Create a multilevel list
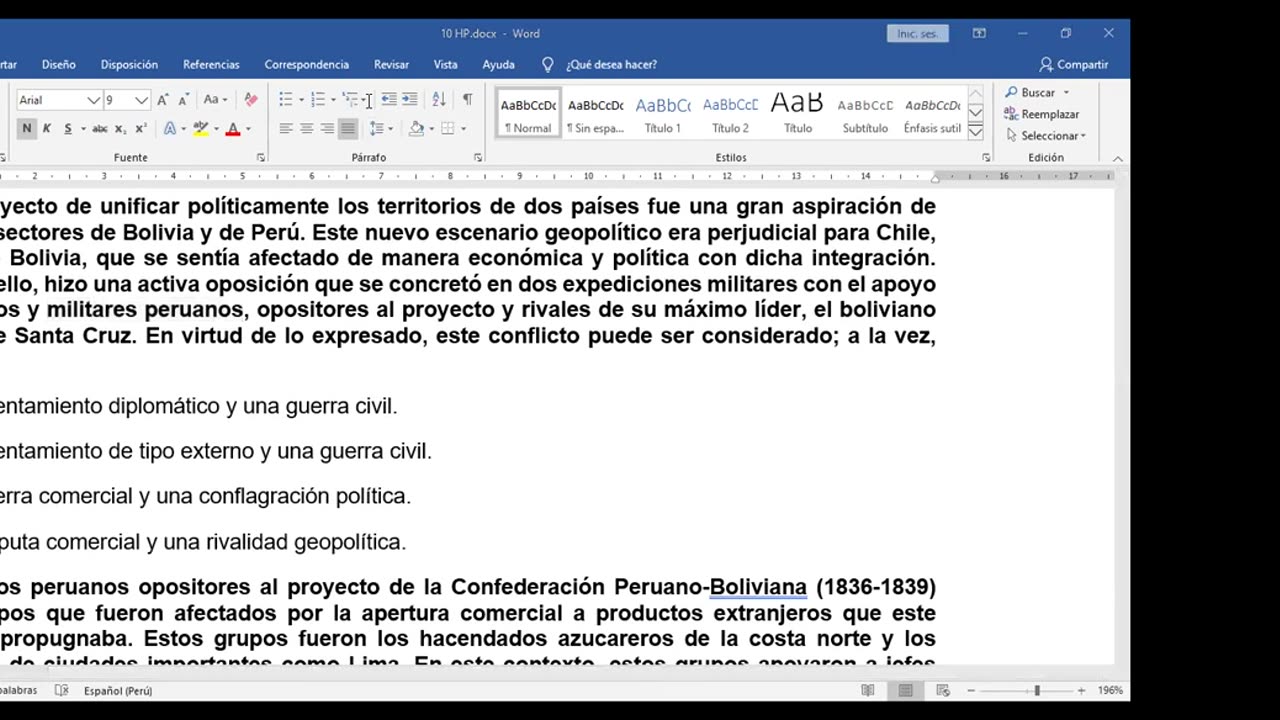 pos(350,100)
